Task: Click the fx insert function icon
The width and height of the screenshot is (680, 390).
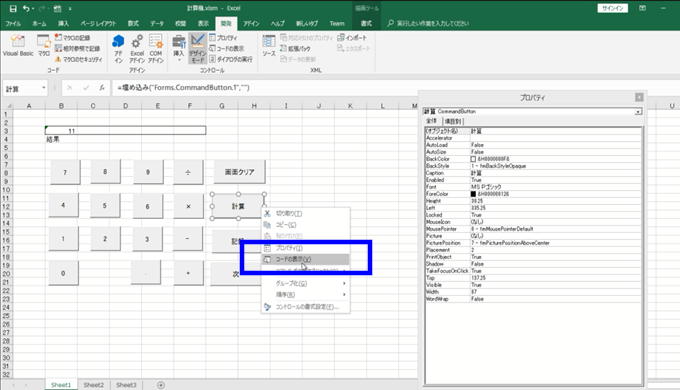Action: coord(102,88)
